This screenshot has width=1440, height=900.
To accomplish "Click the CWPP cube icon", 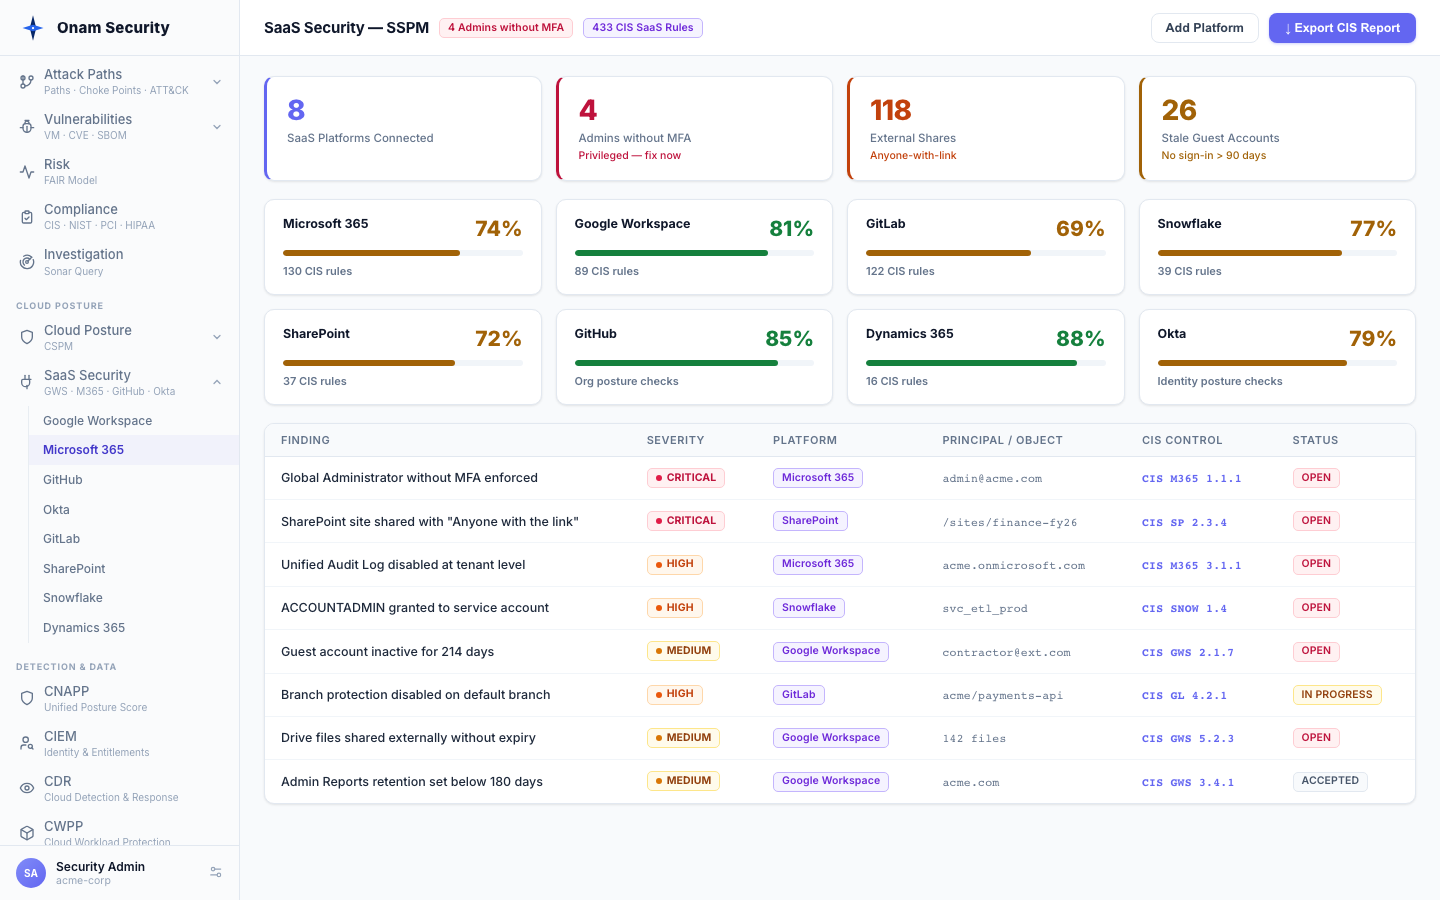I will point(27,833).
